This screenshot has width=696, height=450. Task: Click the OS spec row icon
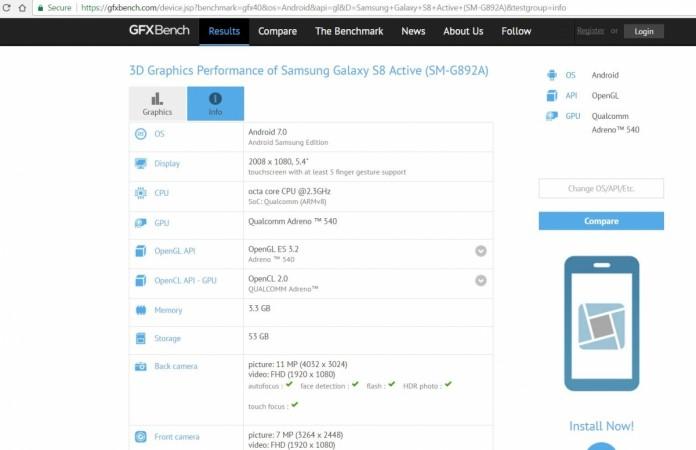pos(140,134)
